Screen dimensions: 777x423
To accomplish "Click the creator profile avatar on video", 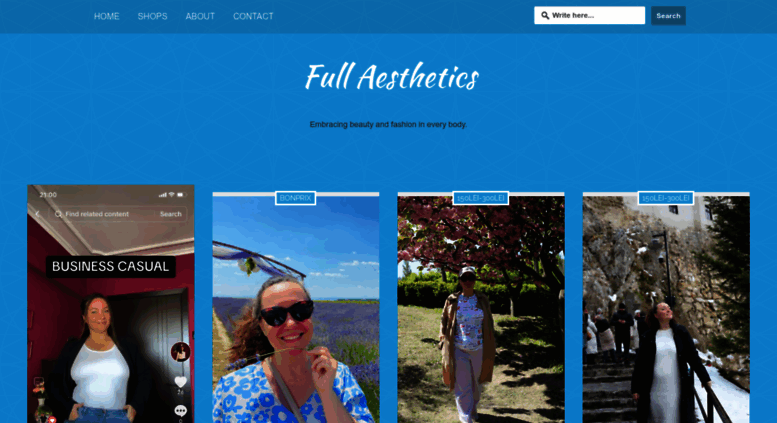I will (x=180, y=352).
